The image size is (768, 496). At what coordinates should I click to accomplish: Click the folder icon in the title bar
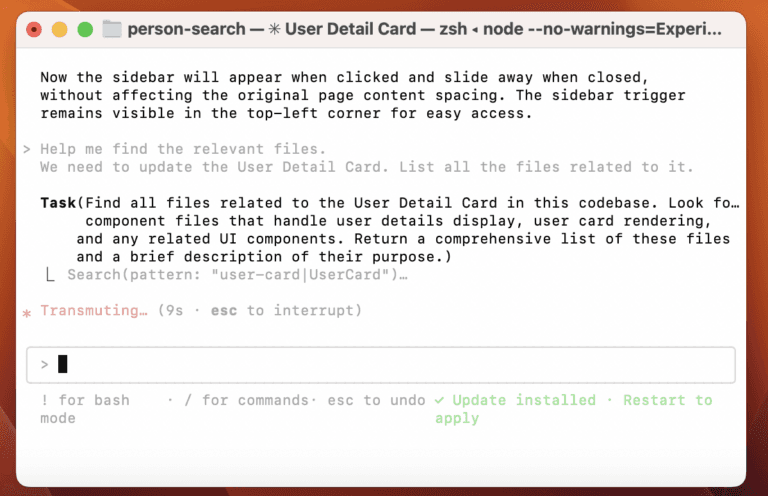click(111, 29)
